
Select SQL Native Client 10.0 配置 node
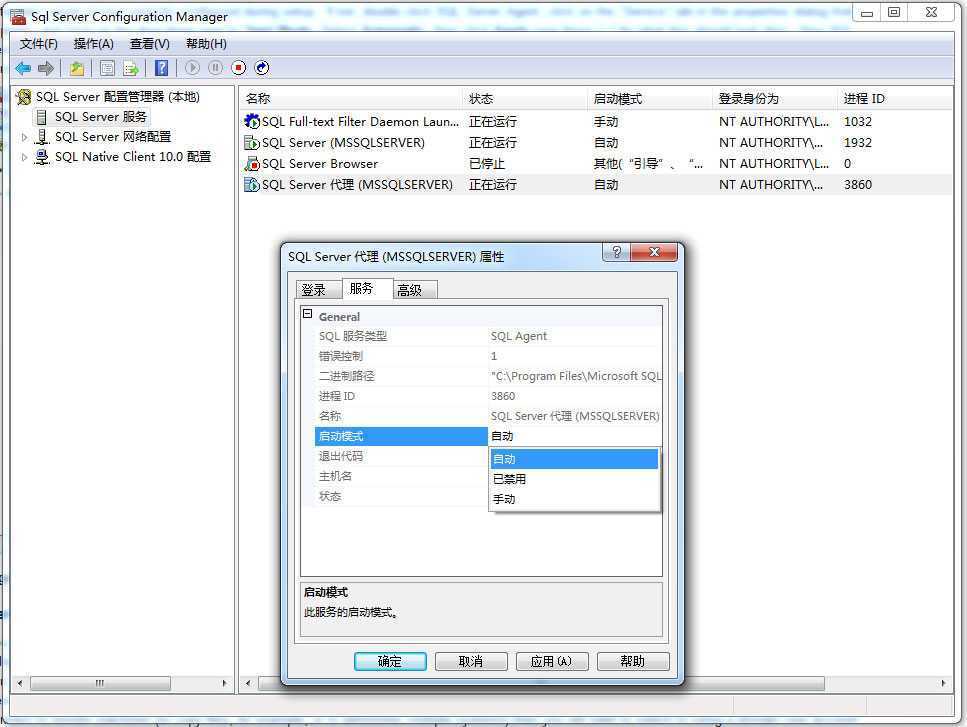coord(133,157)
